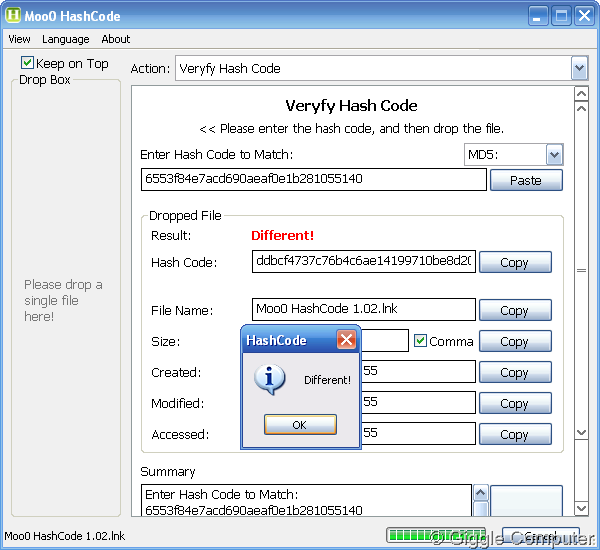Click the Summary text box
600x550 pixels.
pyautogui.click(x=306, y=501)
